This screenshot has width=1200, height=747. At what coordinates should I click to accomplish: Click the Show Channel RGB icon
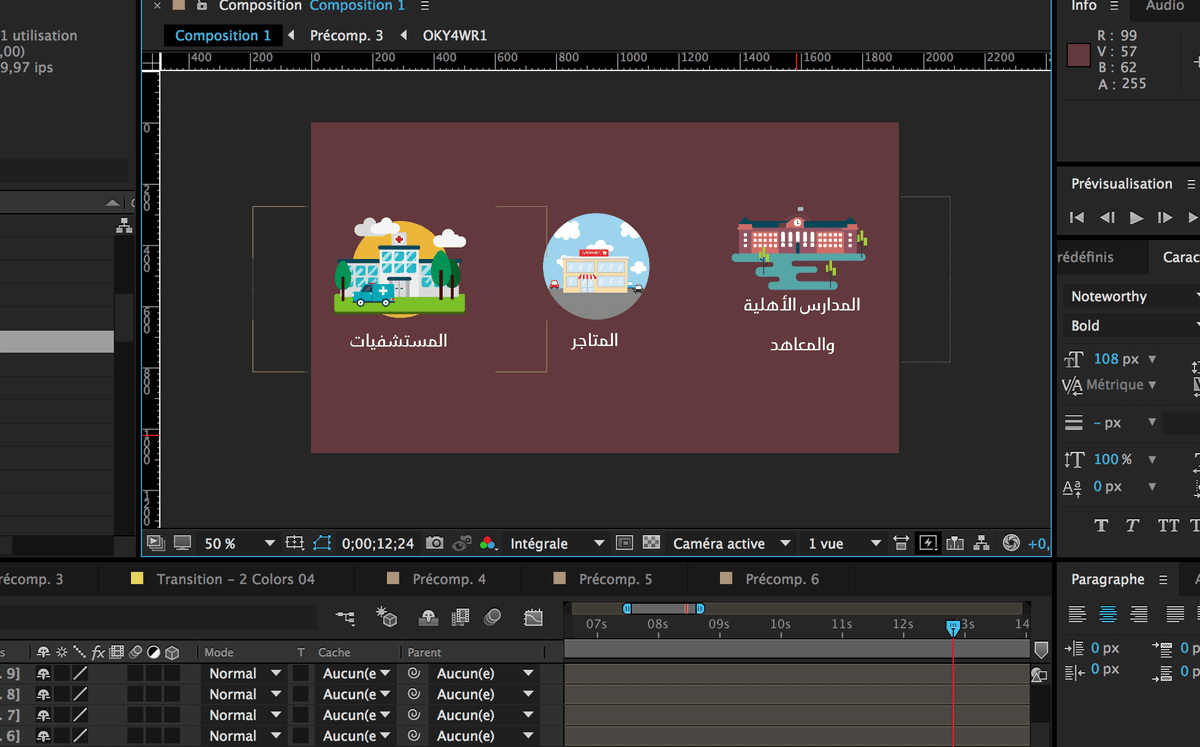(x=488, y=543)
